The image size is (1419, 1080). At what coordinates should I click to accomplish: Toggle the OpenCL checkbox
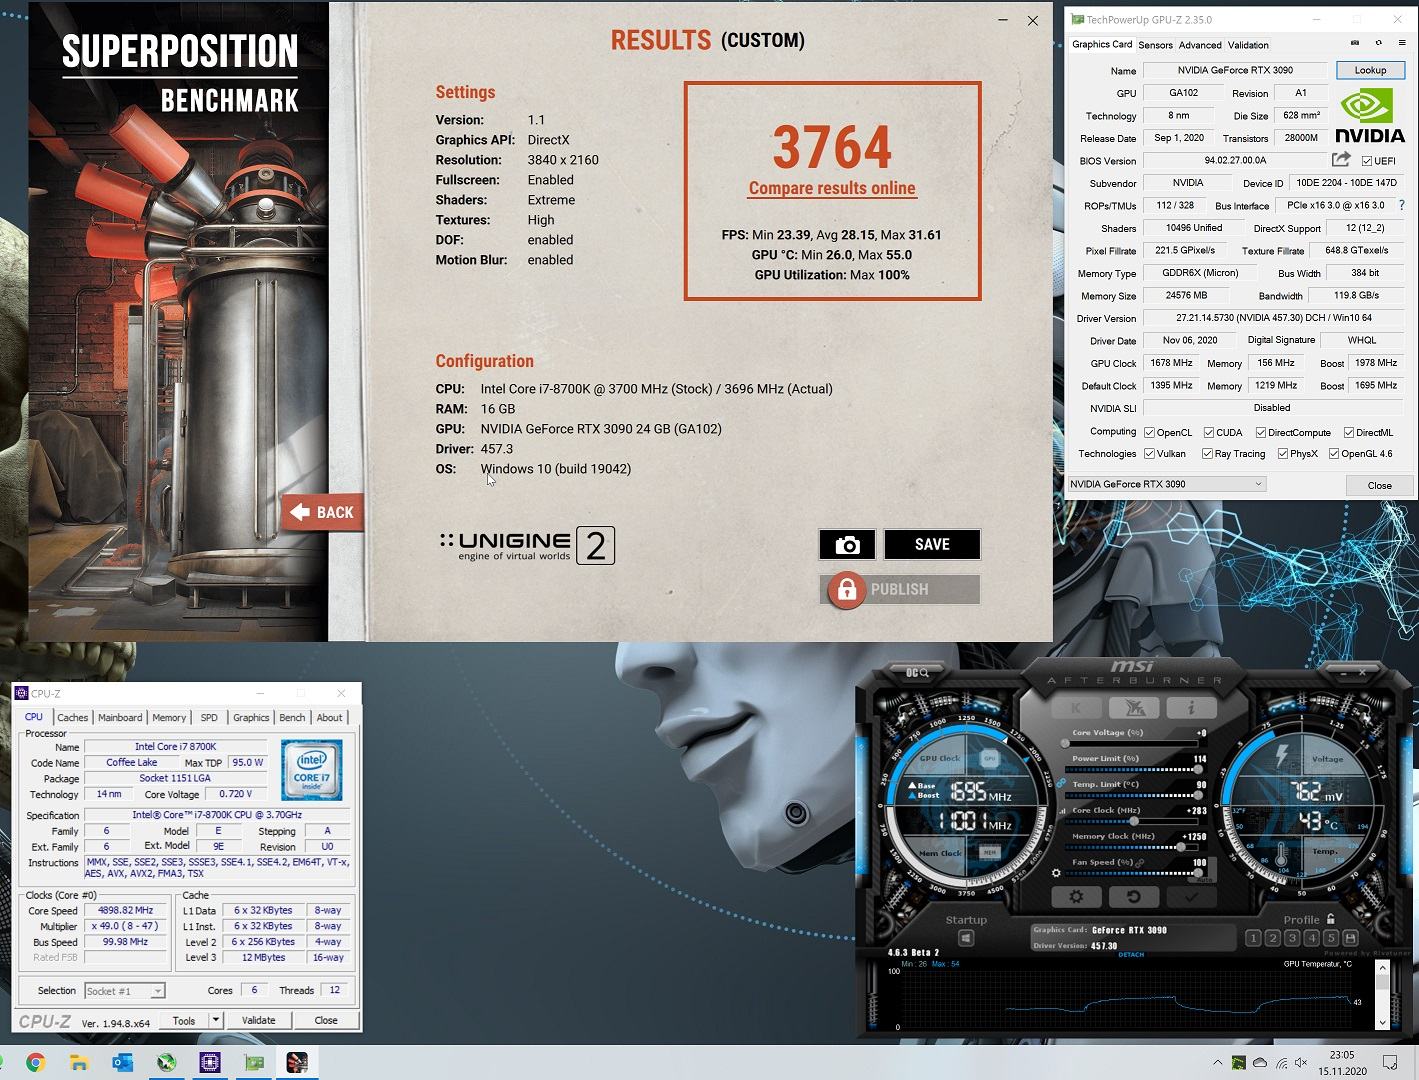coord(1149,433)
